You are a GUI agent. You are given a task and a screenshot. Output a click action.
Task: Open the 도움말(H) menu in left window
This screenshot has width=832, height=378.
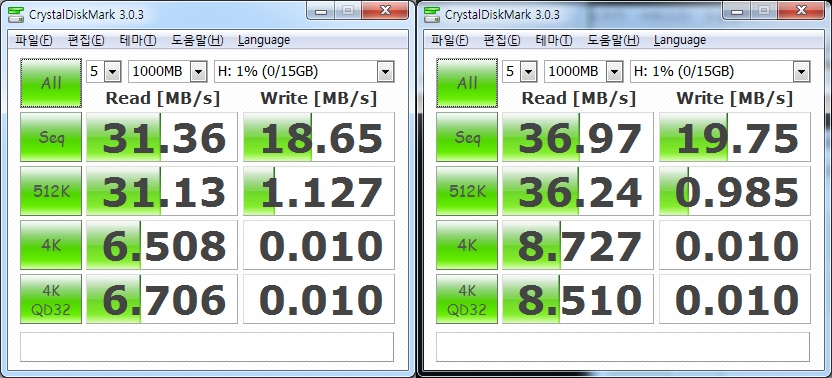point(197,40)
